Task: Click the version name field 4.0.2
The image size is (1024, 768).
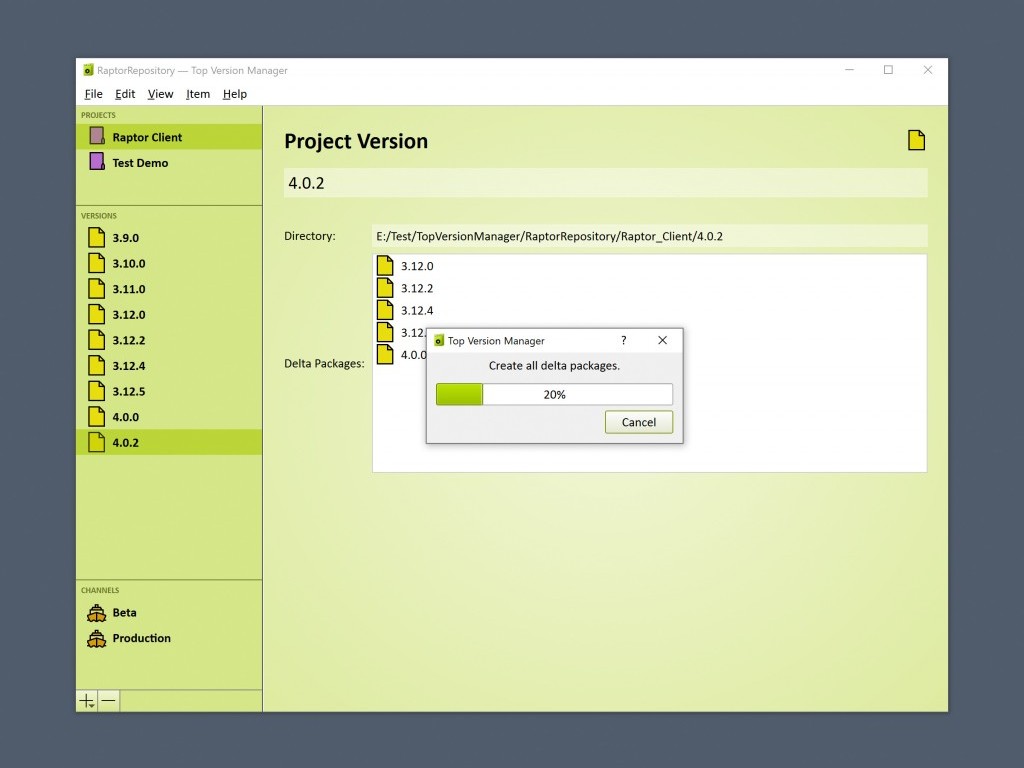Action: point(605,183)
